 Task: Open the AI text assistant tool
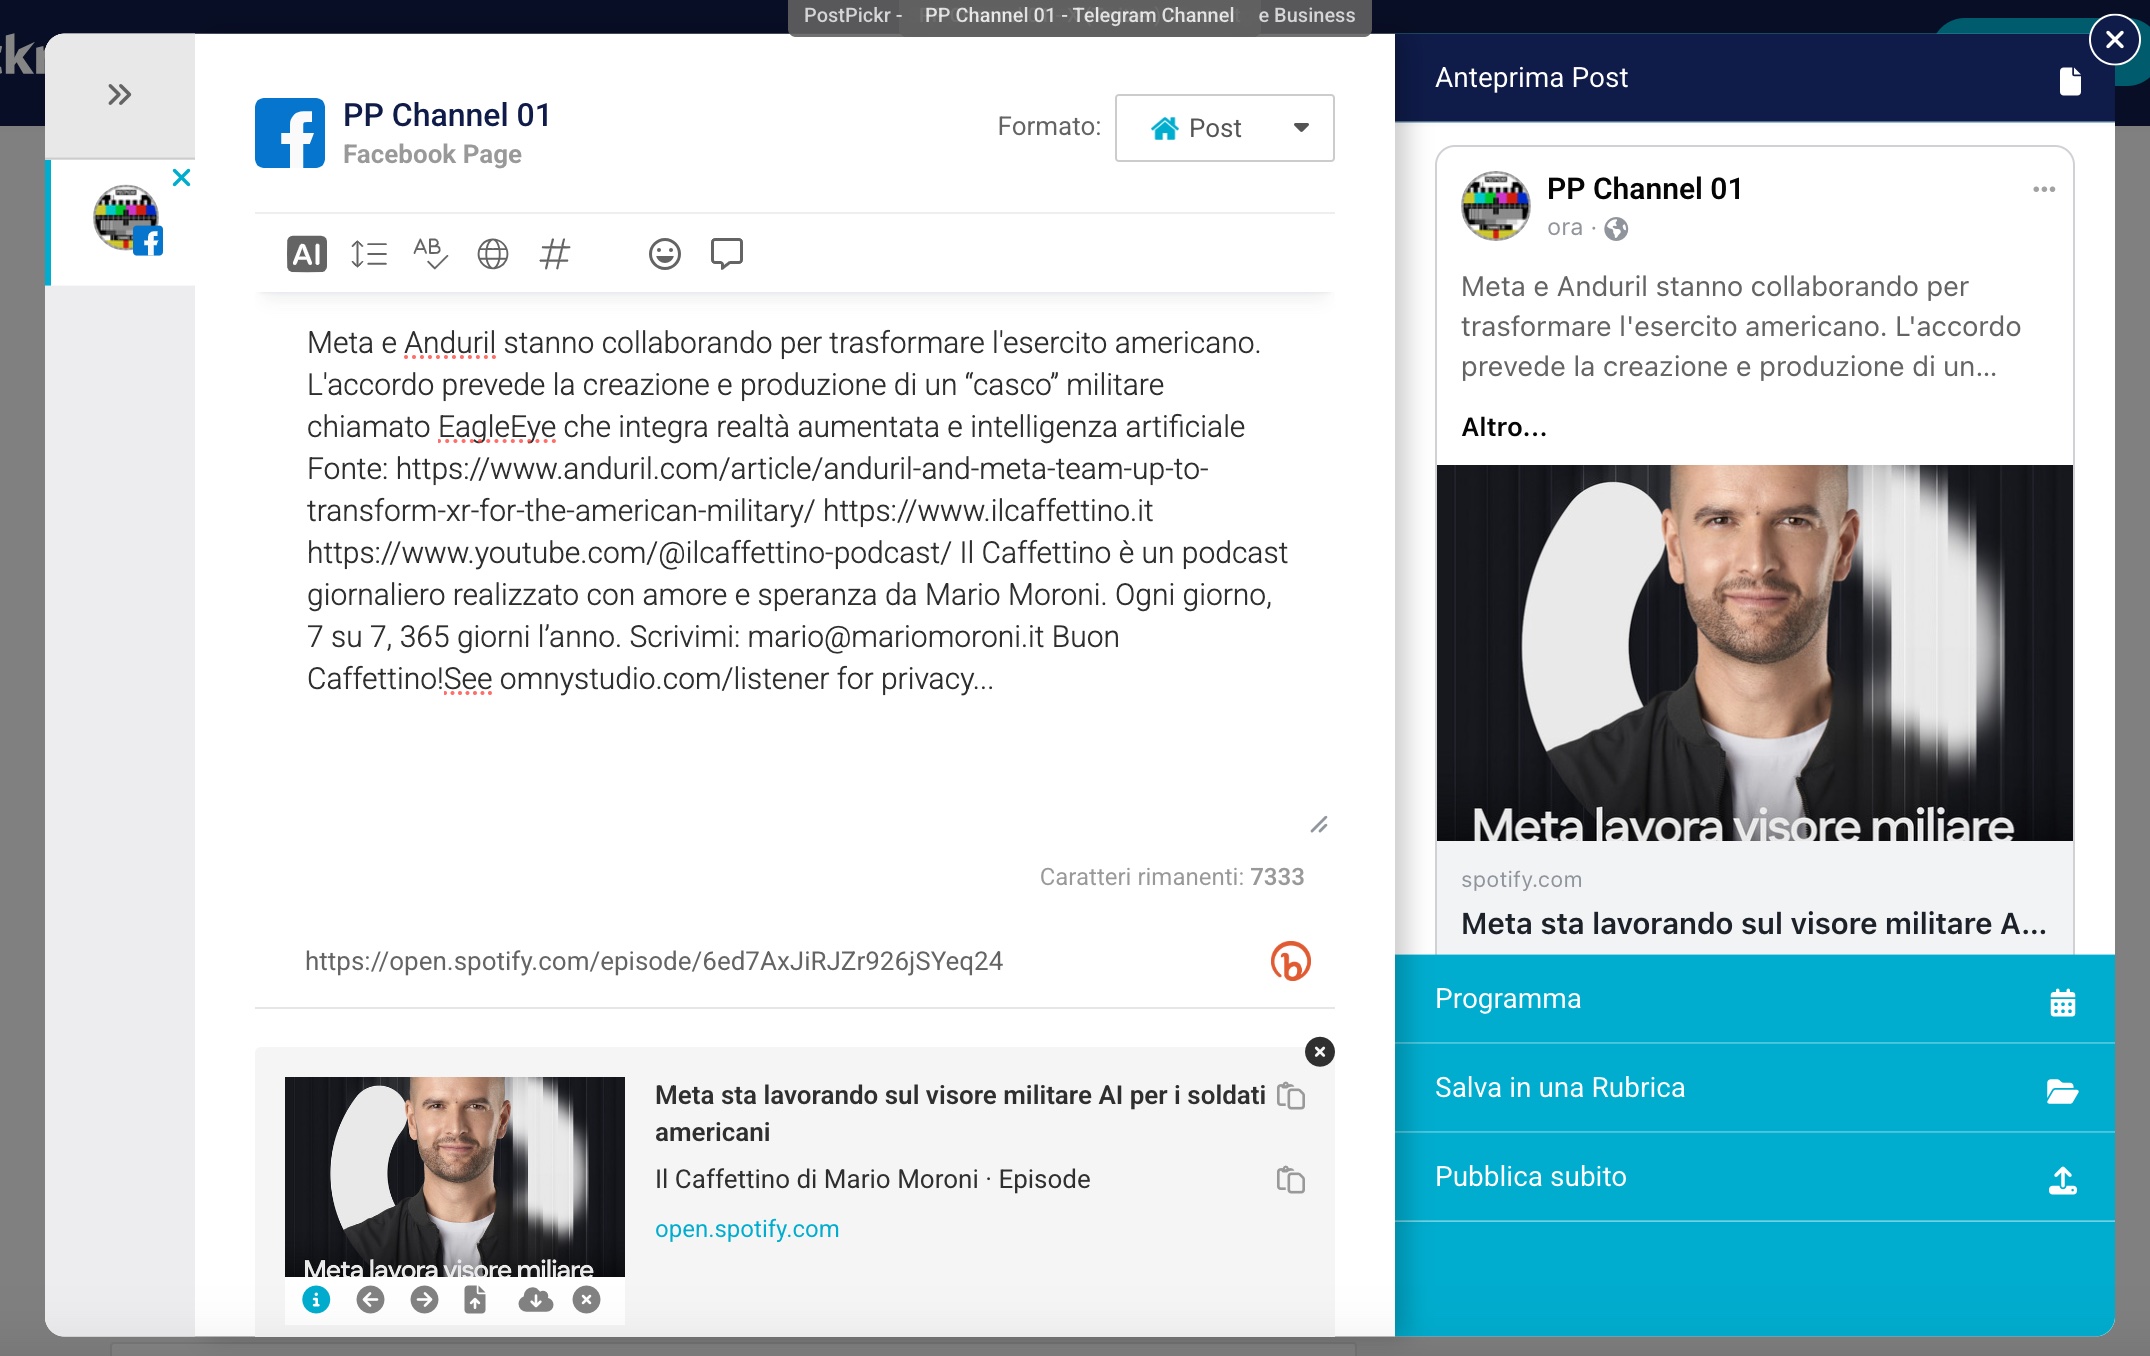coord(307,254)
